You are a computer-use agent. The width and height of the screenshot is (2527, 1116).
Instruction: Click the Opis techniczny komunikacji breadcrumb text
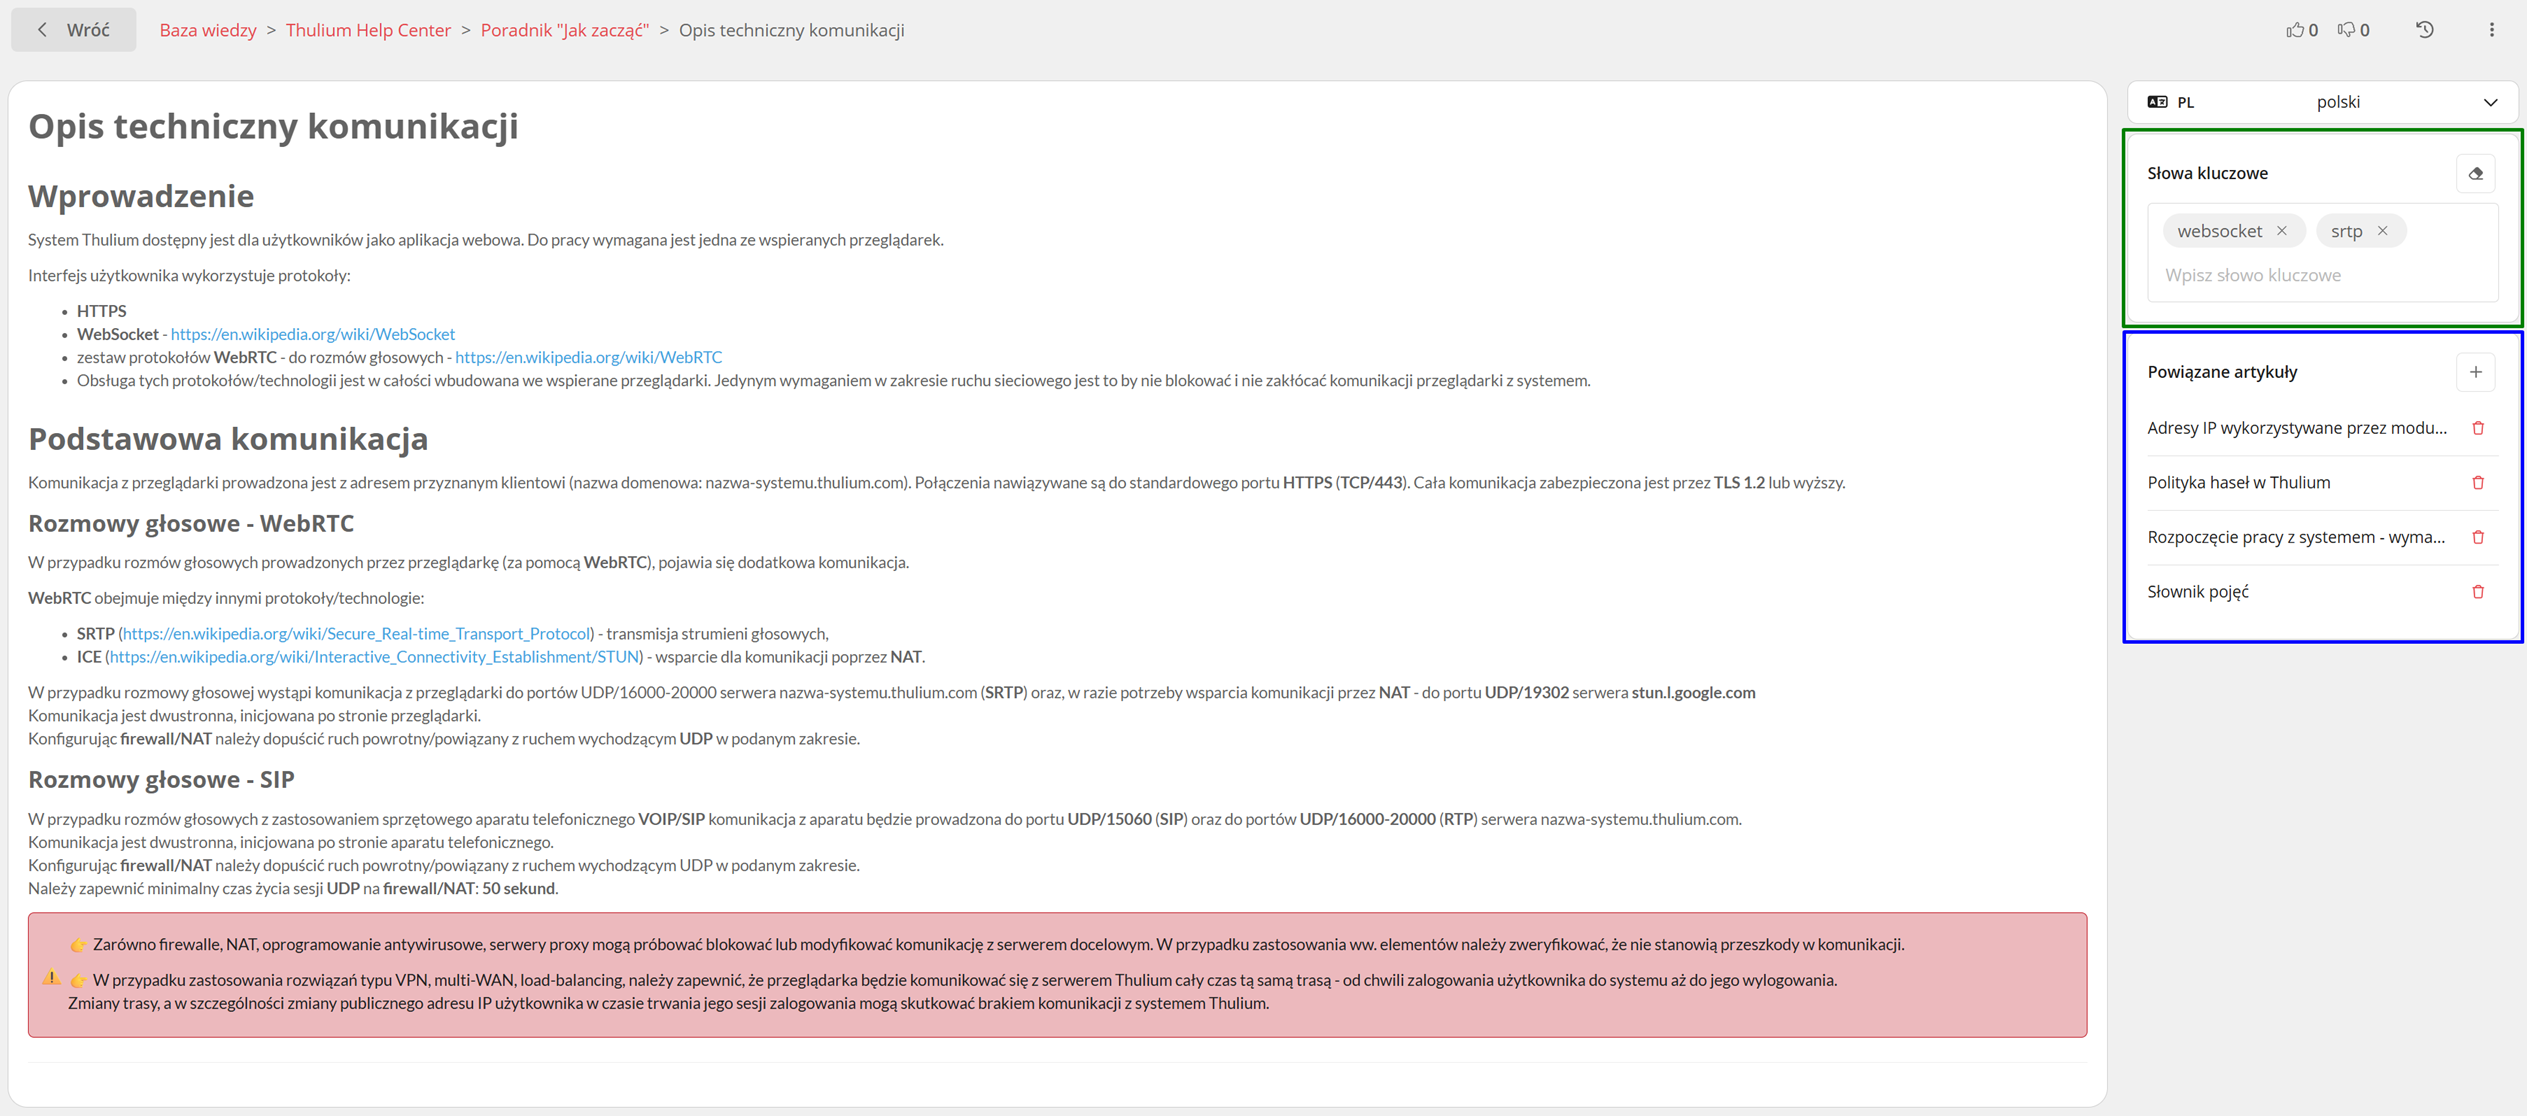tap(792, 30)
